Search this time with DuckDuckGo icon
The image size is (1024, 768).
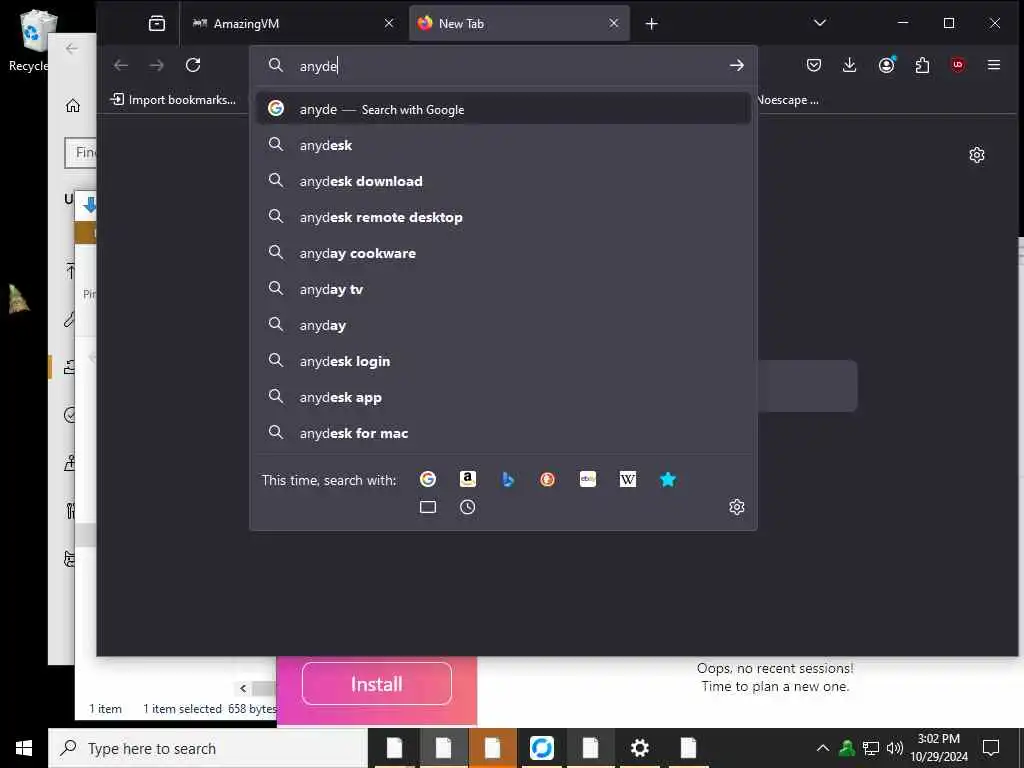point(547,479)
